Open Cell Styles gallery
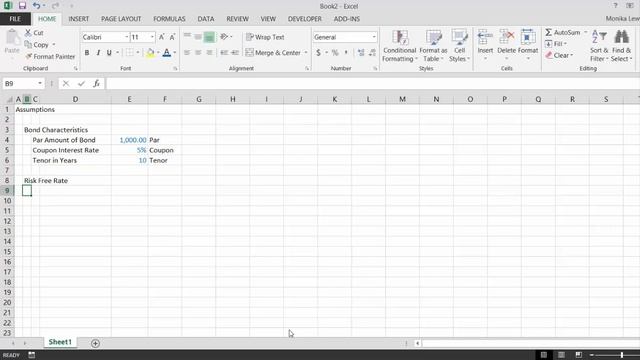This screenshot has width=640, height=360. point(460,46)
